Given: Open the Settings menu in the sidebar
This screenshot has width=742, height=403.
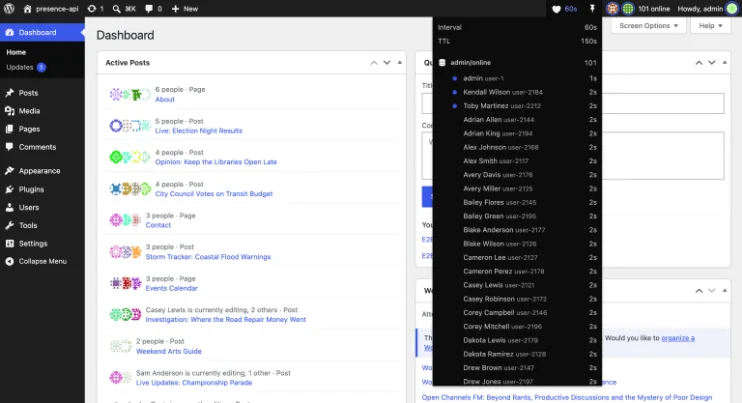Looking at the screenshot, I should (x=33, y=243).
